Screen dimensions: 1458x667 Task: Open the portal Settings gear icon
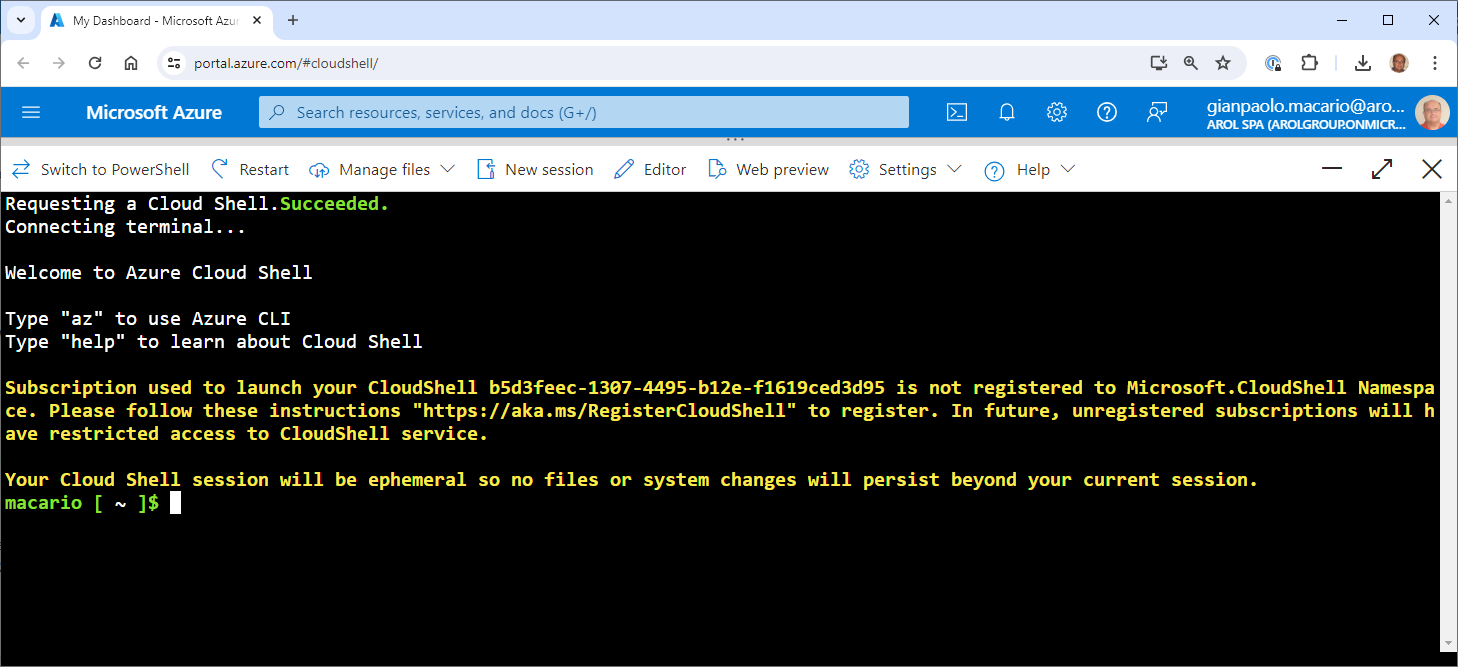pyautogui.click(x=1057, y=112)
